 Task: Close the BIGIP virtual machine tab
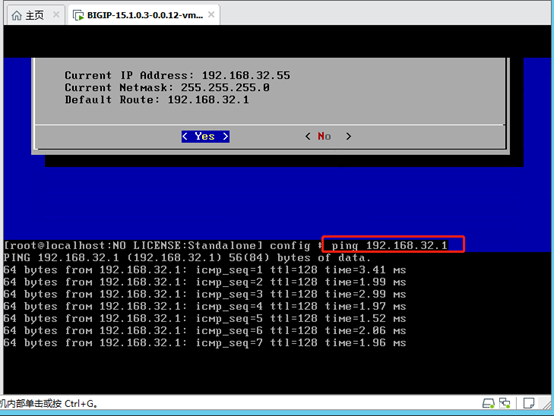tap(211, 15)
